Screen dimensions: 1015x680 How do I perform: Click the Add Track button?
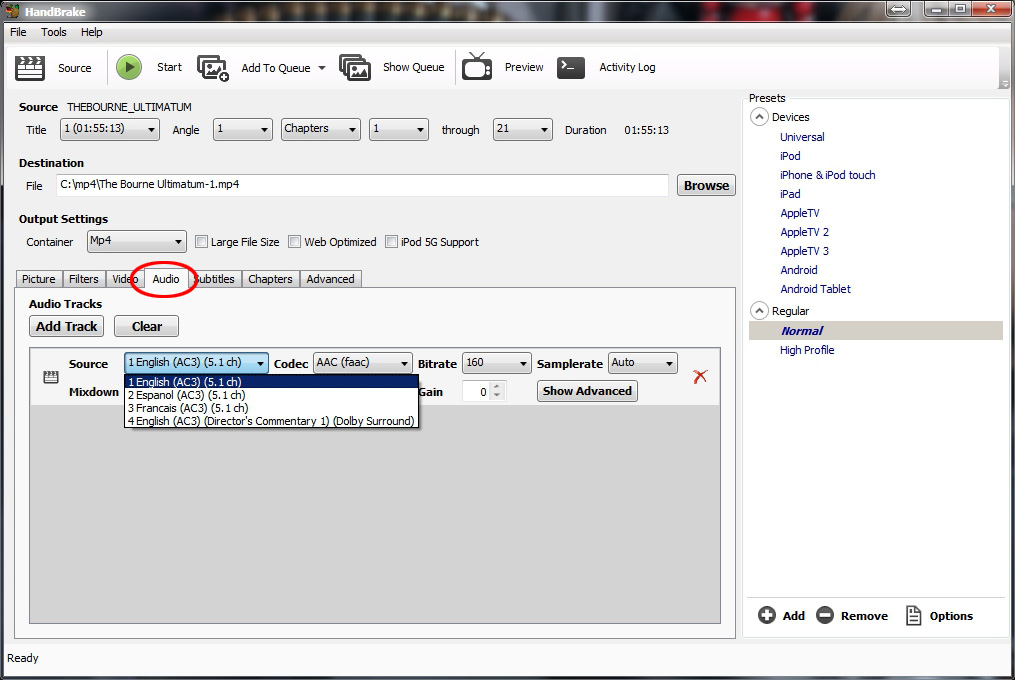pyautogui.click(x=67, y=326)
